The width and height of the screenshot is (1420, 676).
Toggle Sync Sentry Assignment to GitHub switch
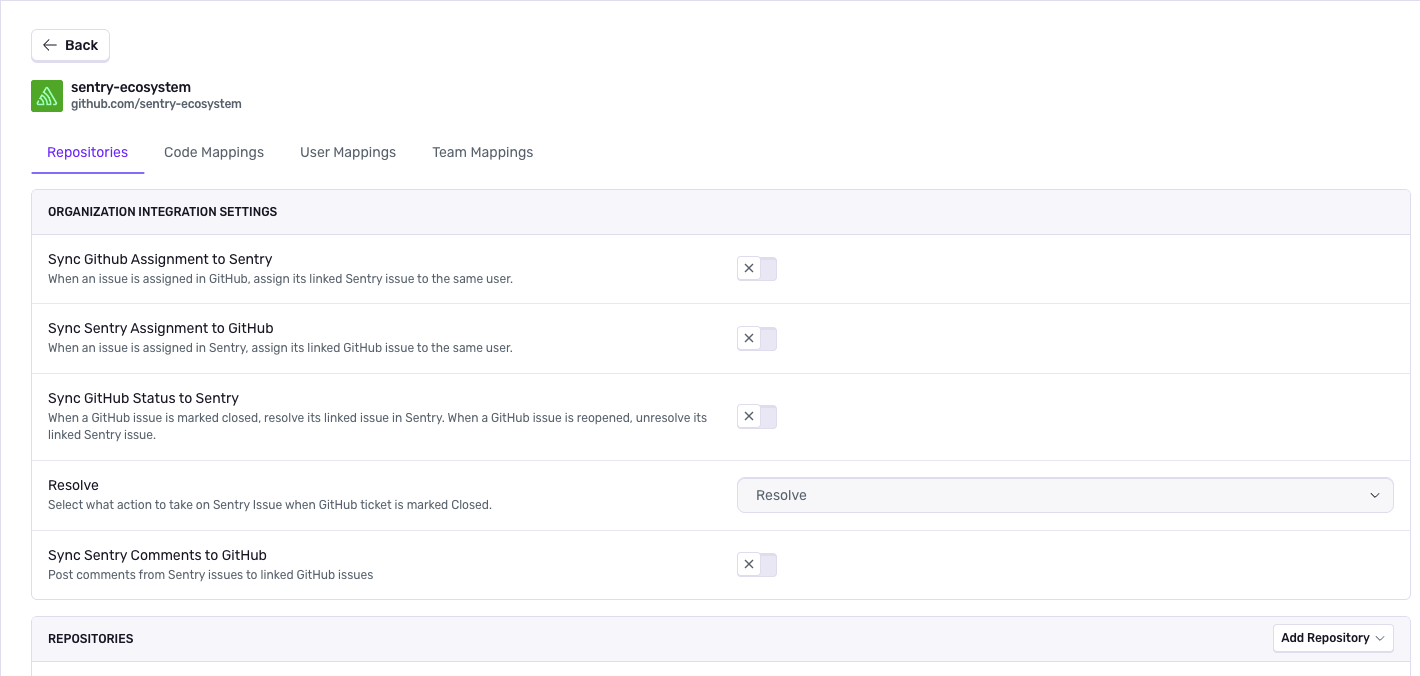pos(757,338)
